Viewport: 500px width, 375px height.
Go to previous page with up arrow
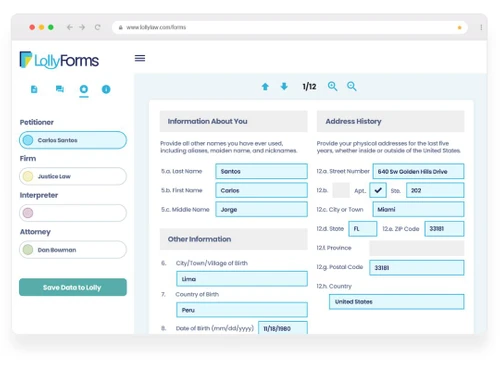(265, 87)
